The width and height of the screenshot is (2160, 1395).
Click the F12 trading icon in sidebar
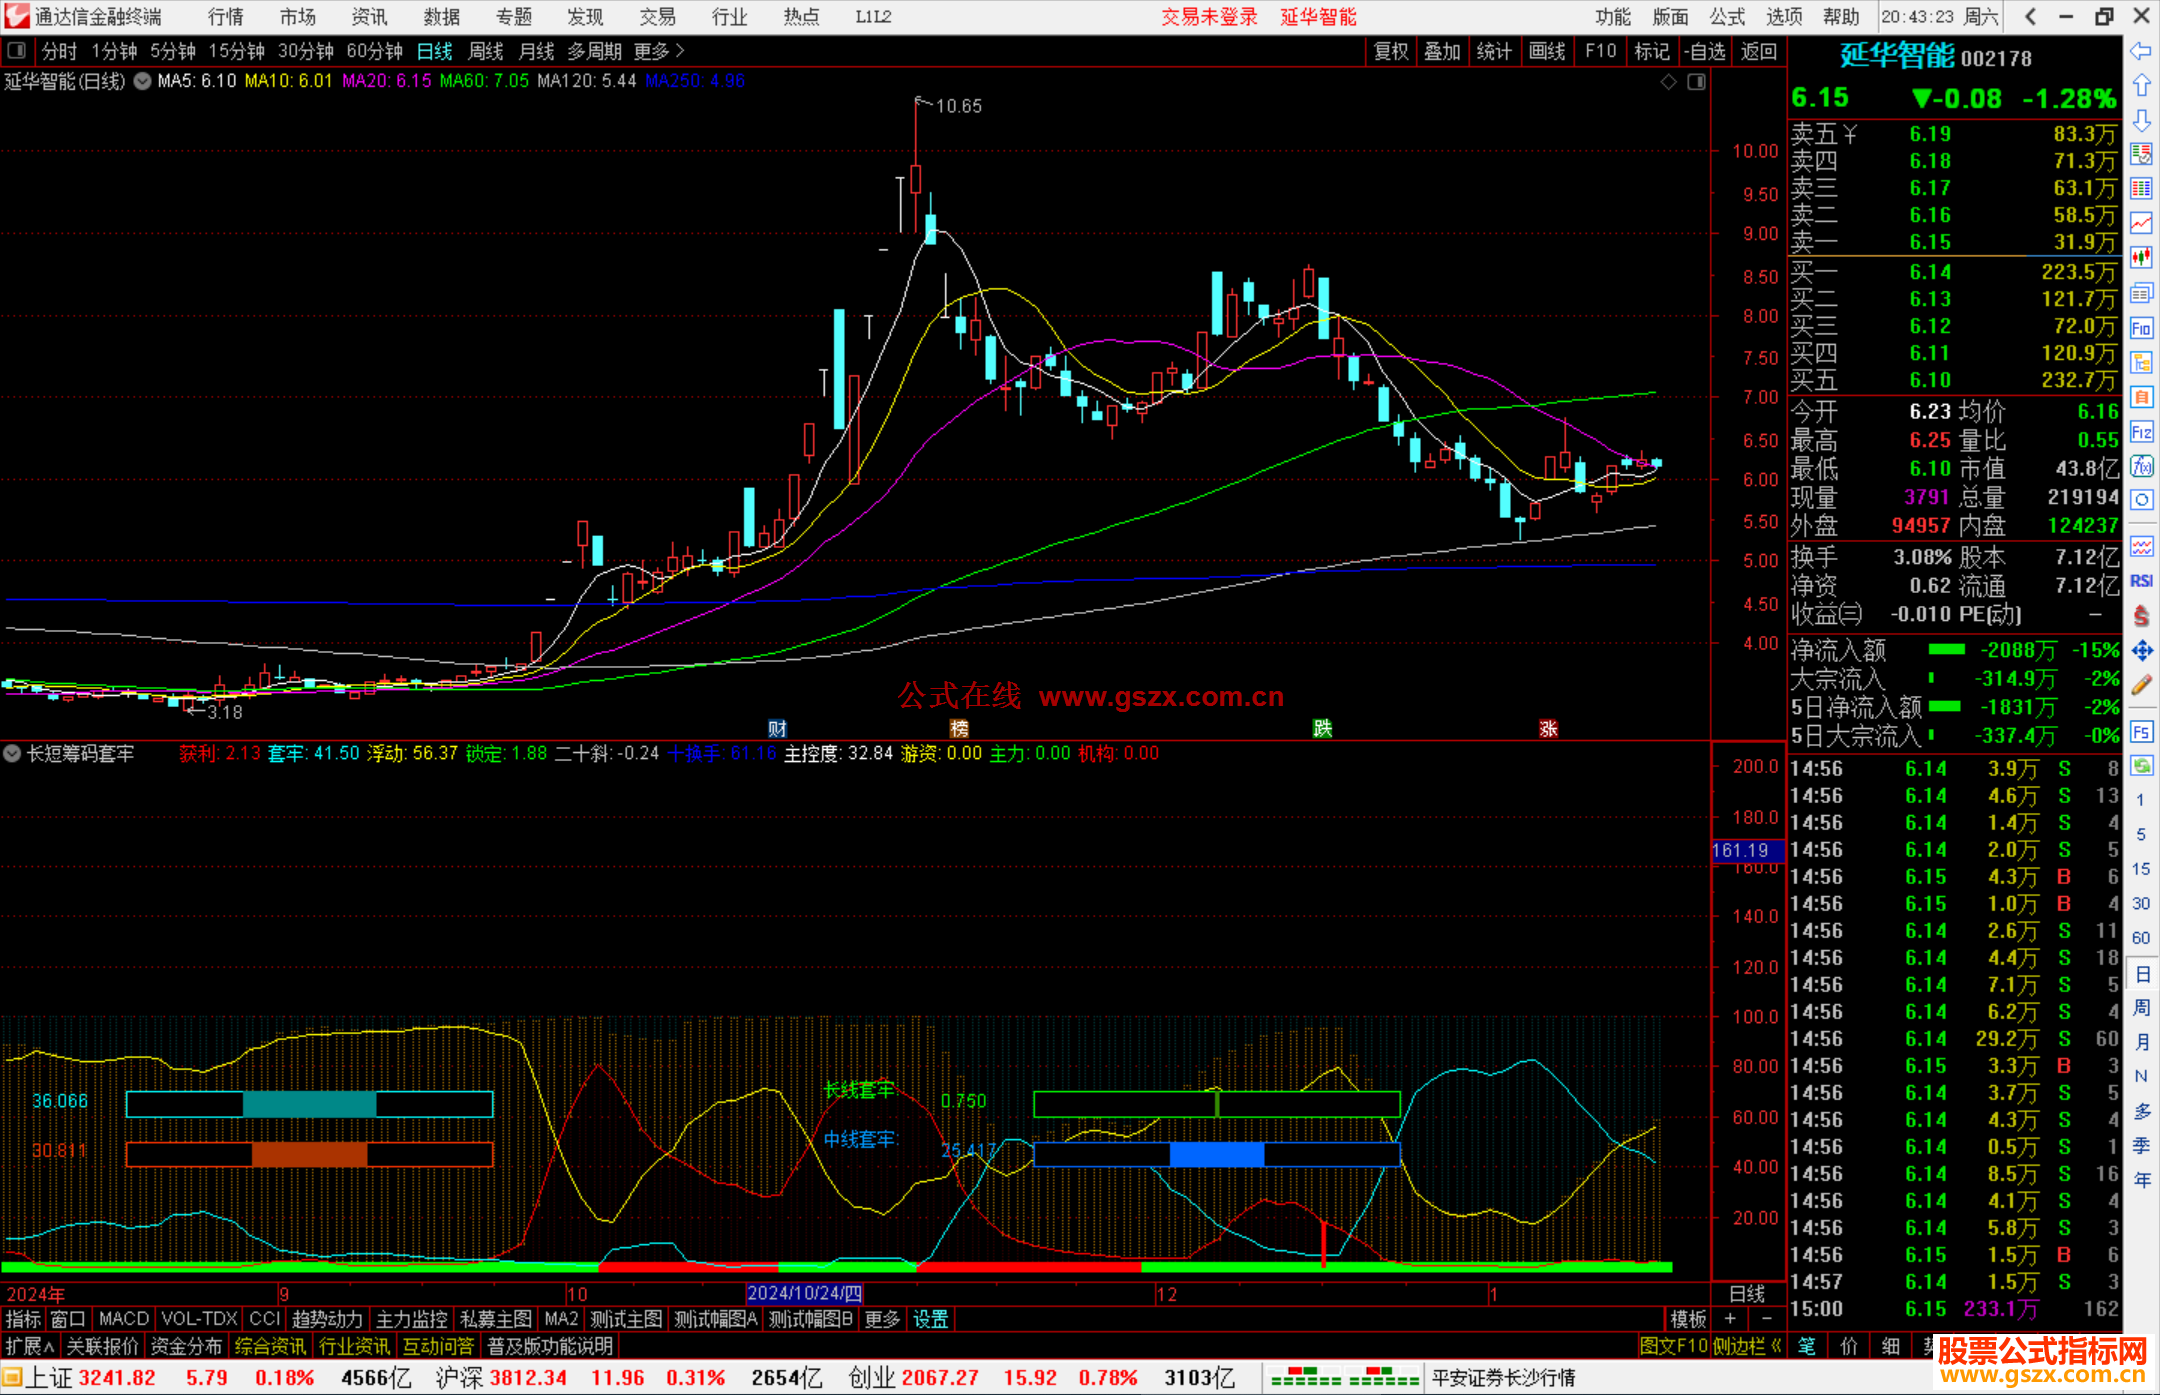[2141, 432]
